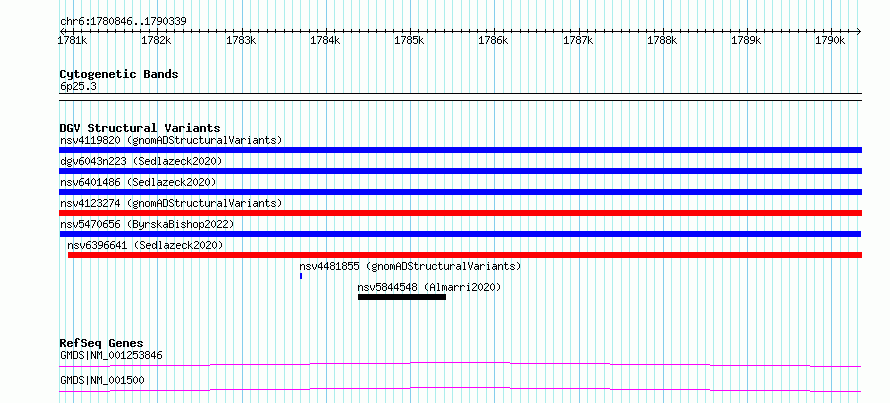Click the RefSeq Genes track title
This screenshot has height=403, width=890.
(x=101, y=343)
